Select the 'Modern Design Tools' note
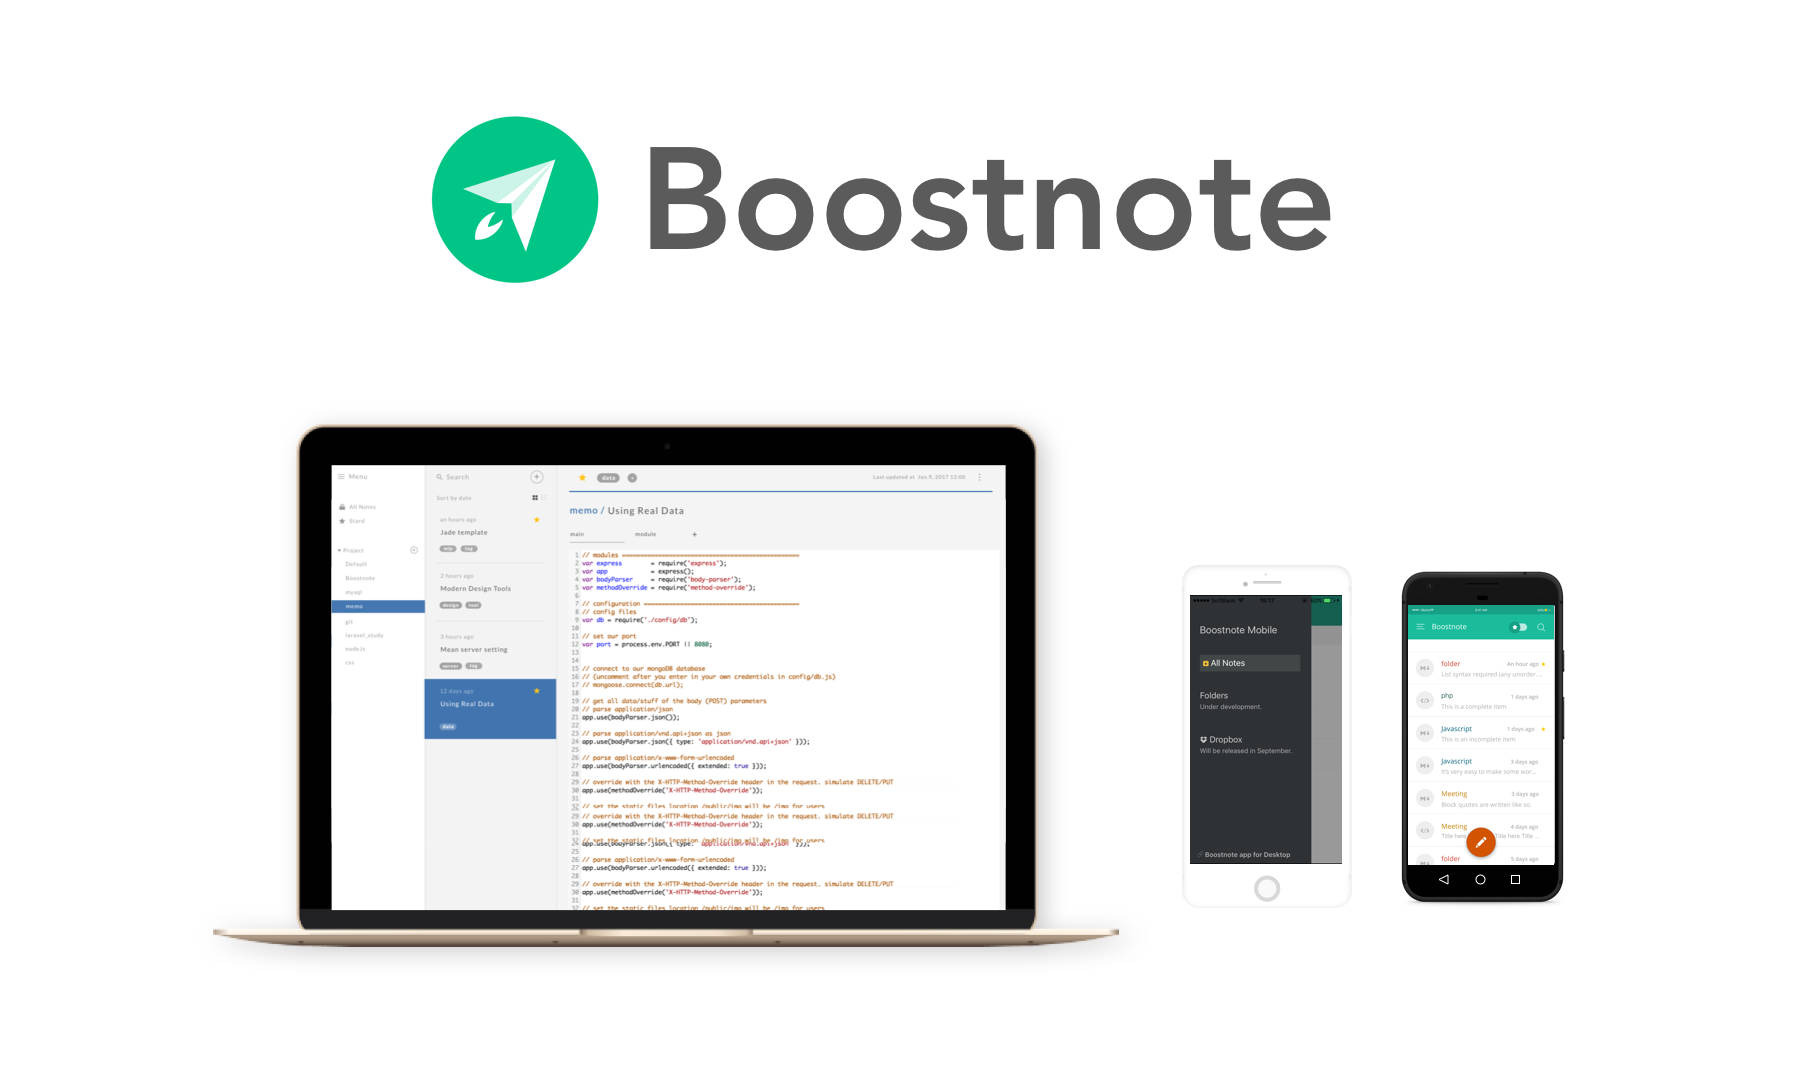1800x1075 pixels. (x=475, y=588)
